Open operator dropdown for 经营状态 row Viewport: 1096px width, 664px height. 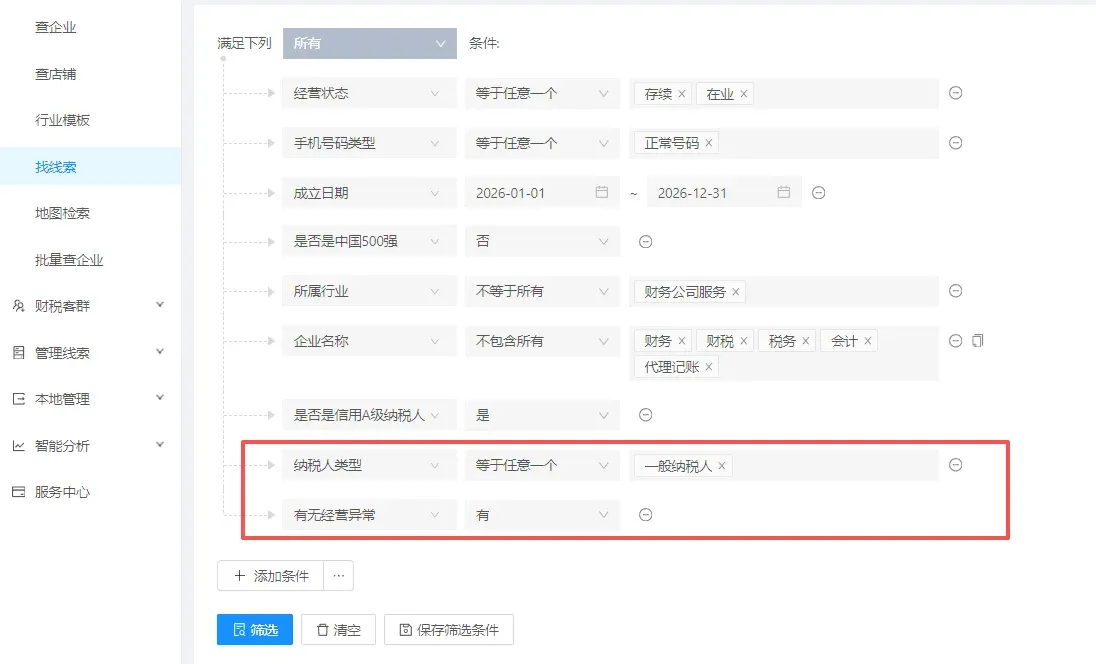click(x=542, y=93)
